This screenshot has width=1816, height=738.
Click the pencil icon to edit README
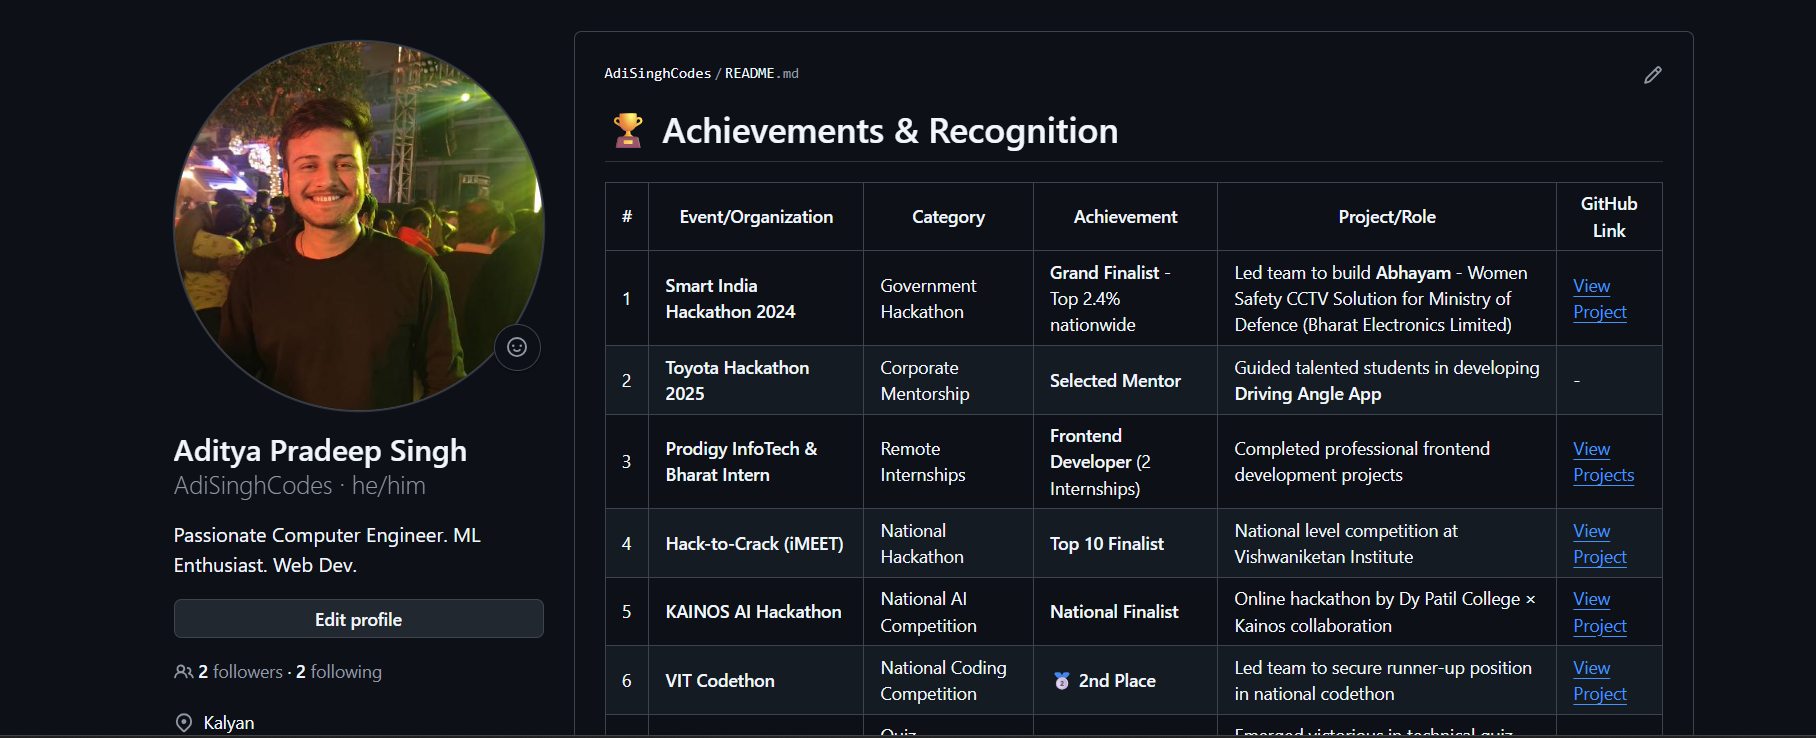[x=1652, y=75]
